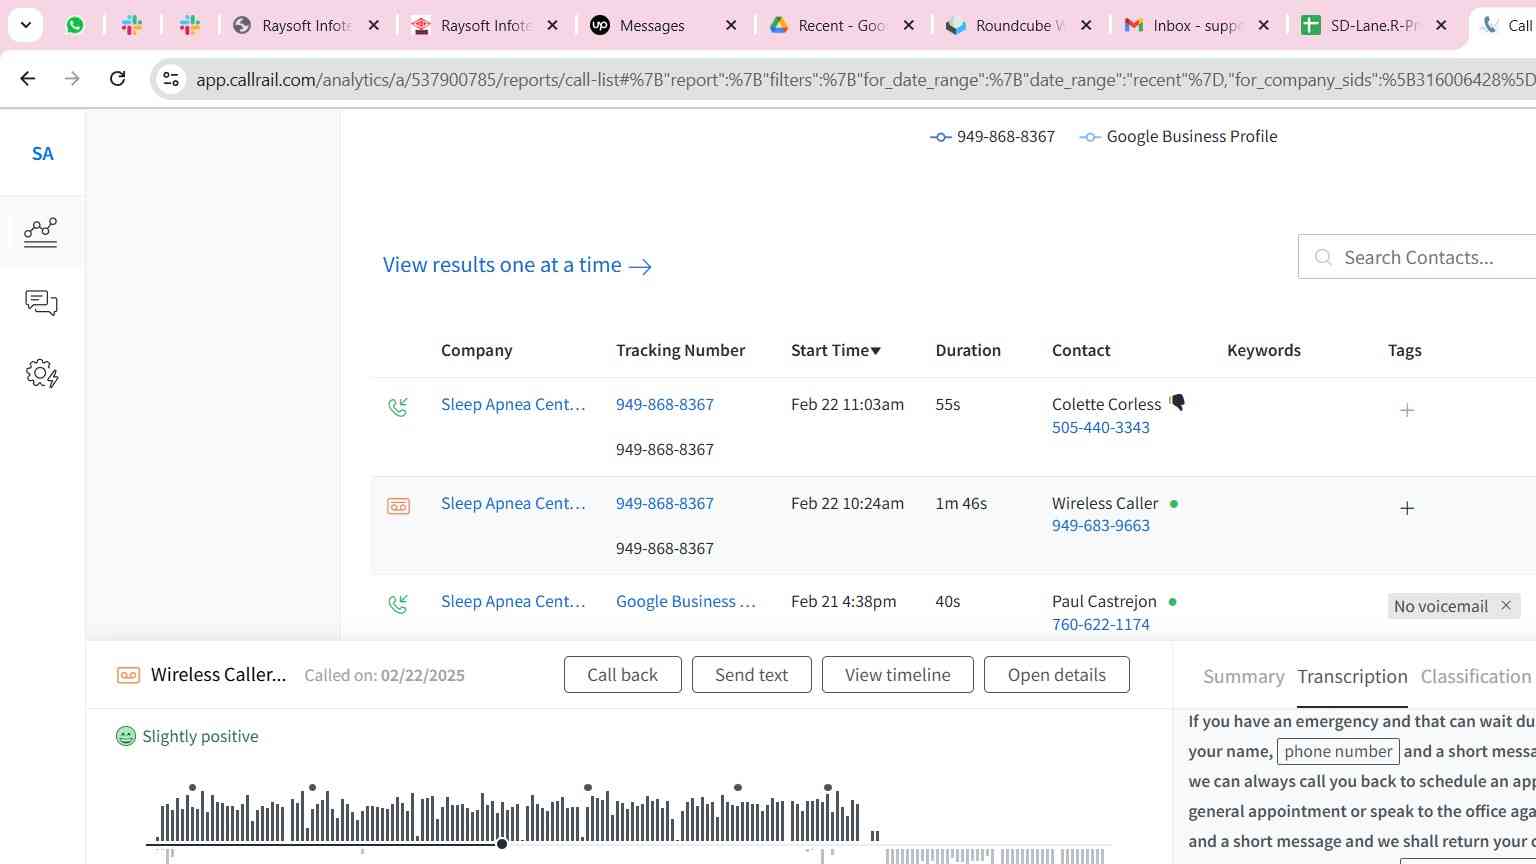Open the Lead Center conversations icon
1536x864 pixels.
(41, 303)
